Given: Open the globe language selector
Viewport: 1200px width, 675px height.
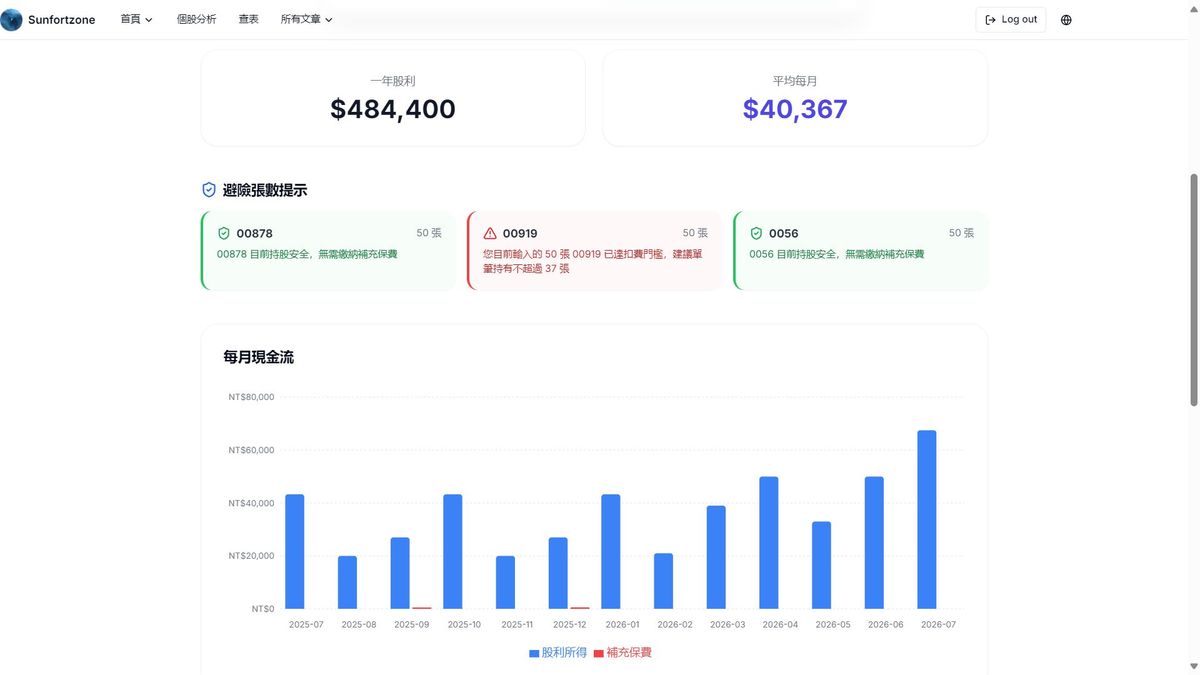Looking at the screenshot, I should tap(1066, 20).
